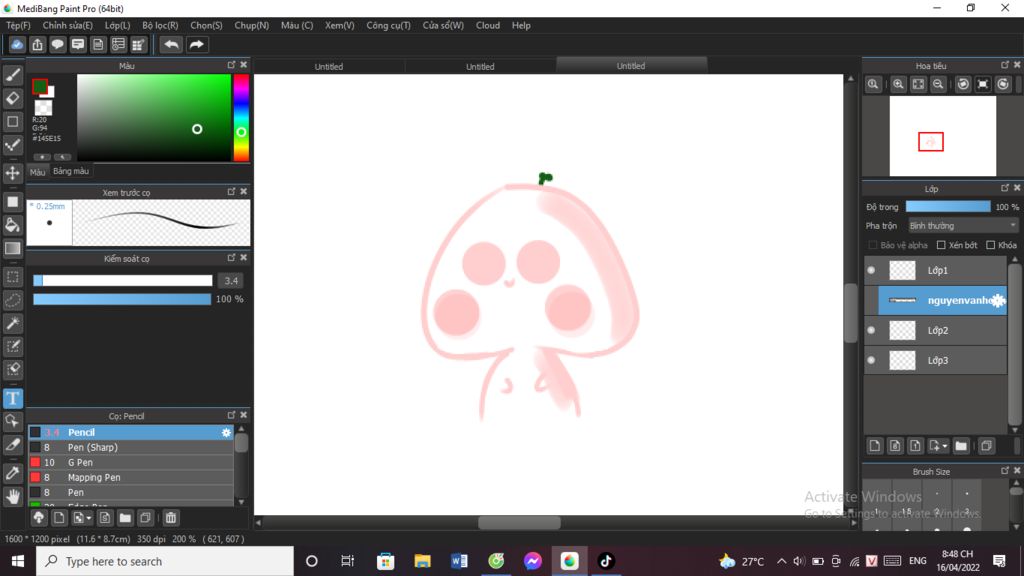Delete brush with the trash icon
This screenshot has width=1024, height=576.
[170, 518]
